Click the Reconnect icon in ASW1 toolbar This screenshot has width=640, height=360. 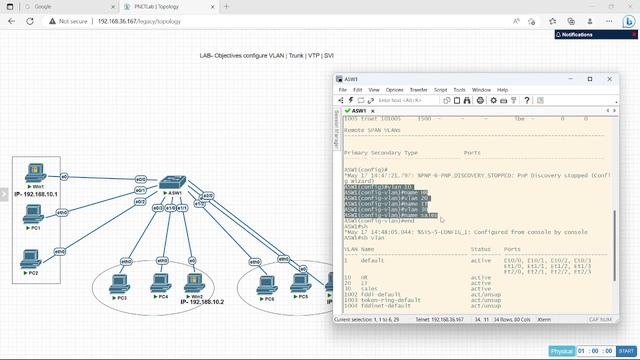click(x=371, y=100)
